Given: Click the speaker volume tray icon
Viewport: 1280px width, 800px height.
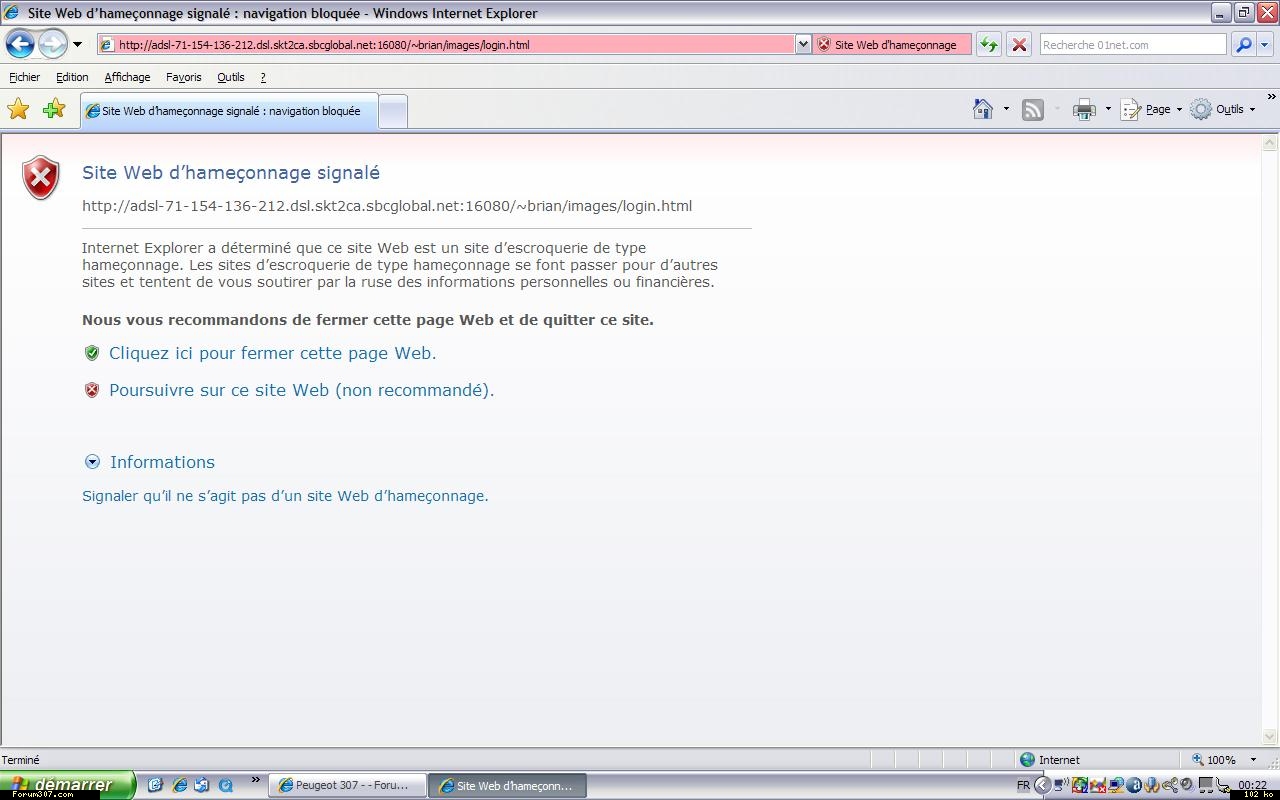Looking at the screenshot, I should 1187,784.
